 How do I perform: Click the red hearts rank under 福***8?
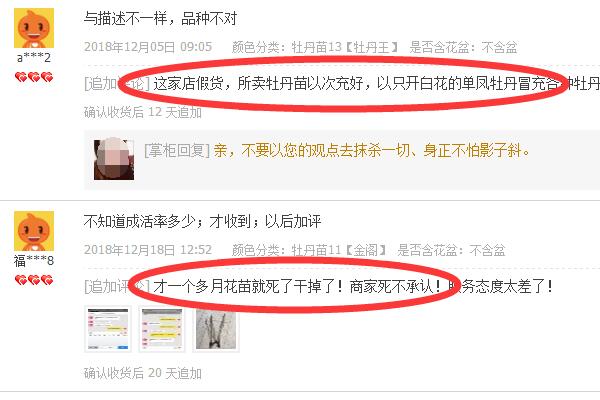point(34,280)
